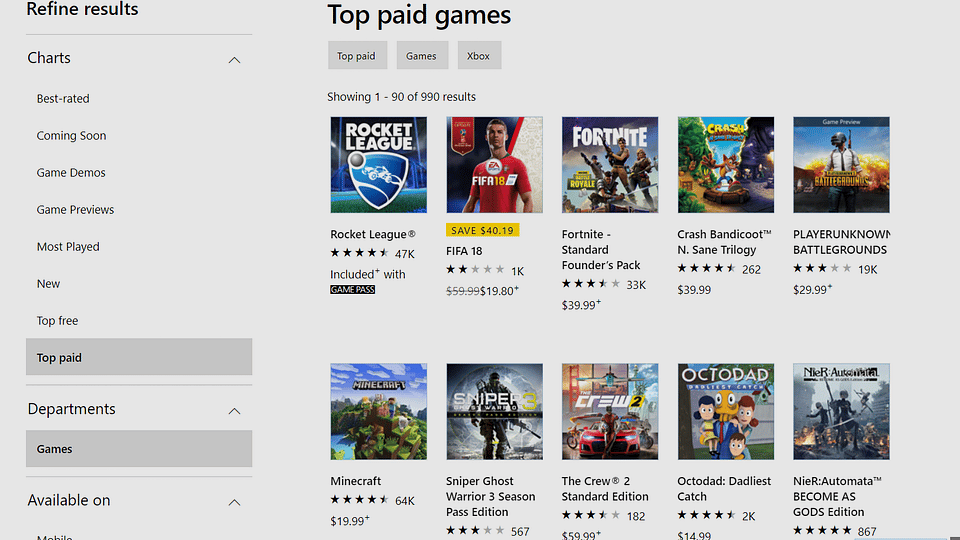The image size is (960, 540).
Task: Open the NieR:Automata BECOME AS GODS title link
Action: (838, 497)
